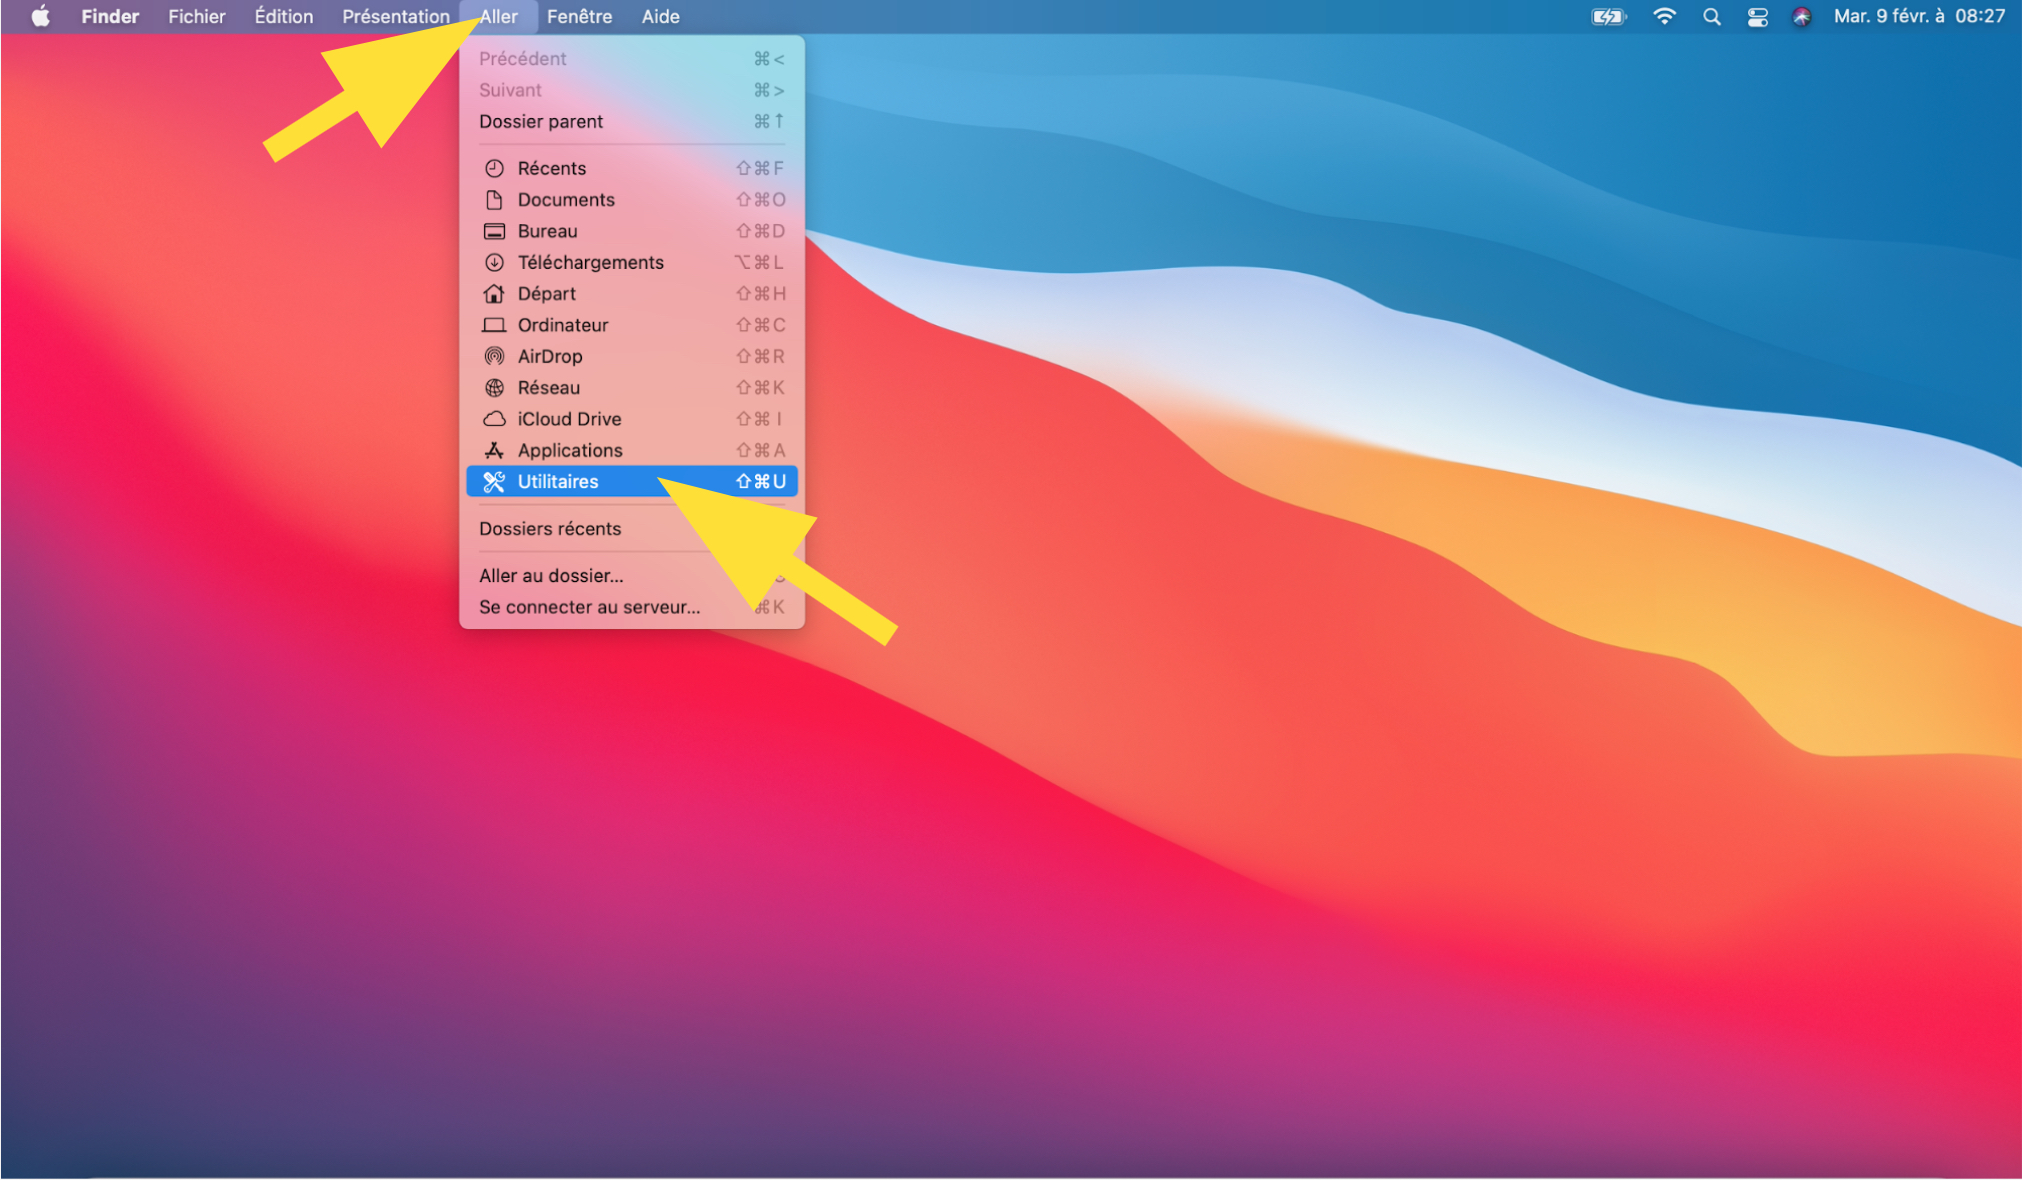This screenshot has width=2022, height=1180.
Task: Open the Édition menu
Action: tap(284, 16)
